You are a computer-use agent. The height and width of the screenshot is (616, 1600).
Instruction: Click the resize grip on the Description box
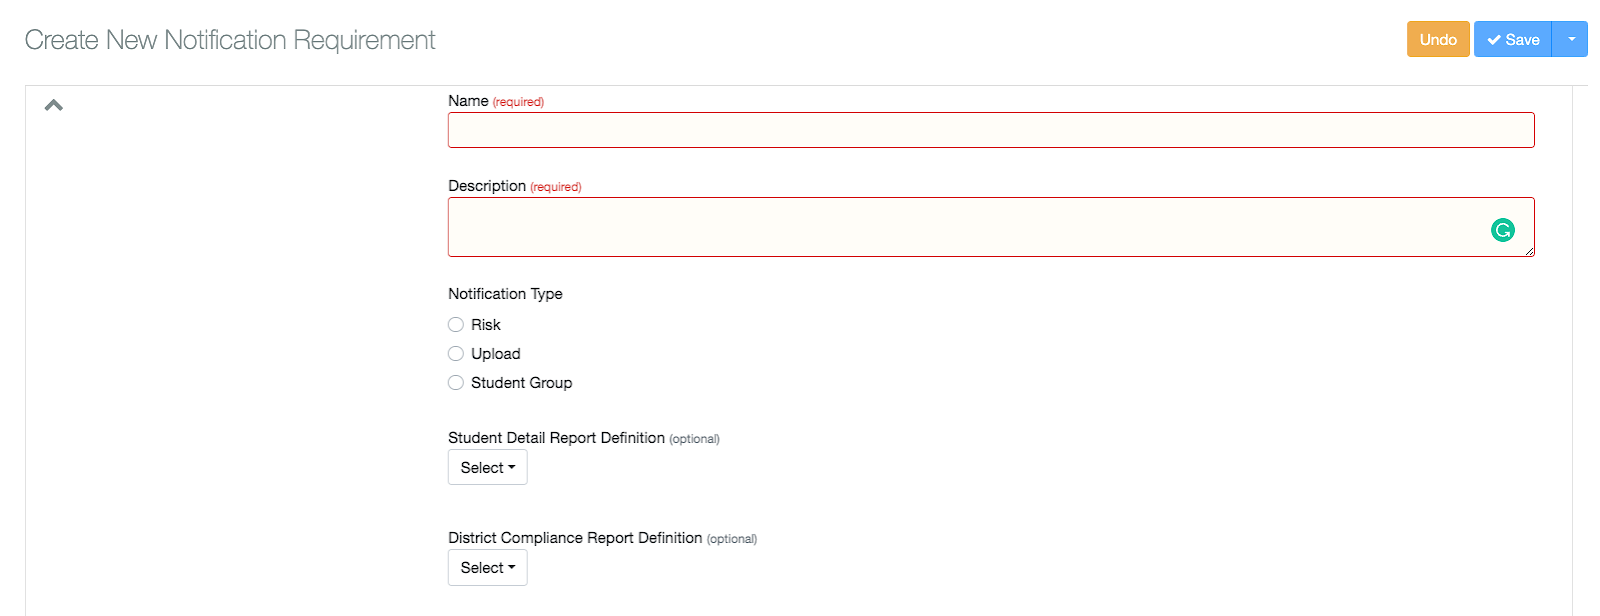(1529, 251)
